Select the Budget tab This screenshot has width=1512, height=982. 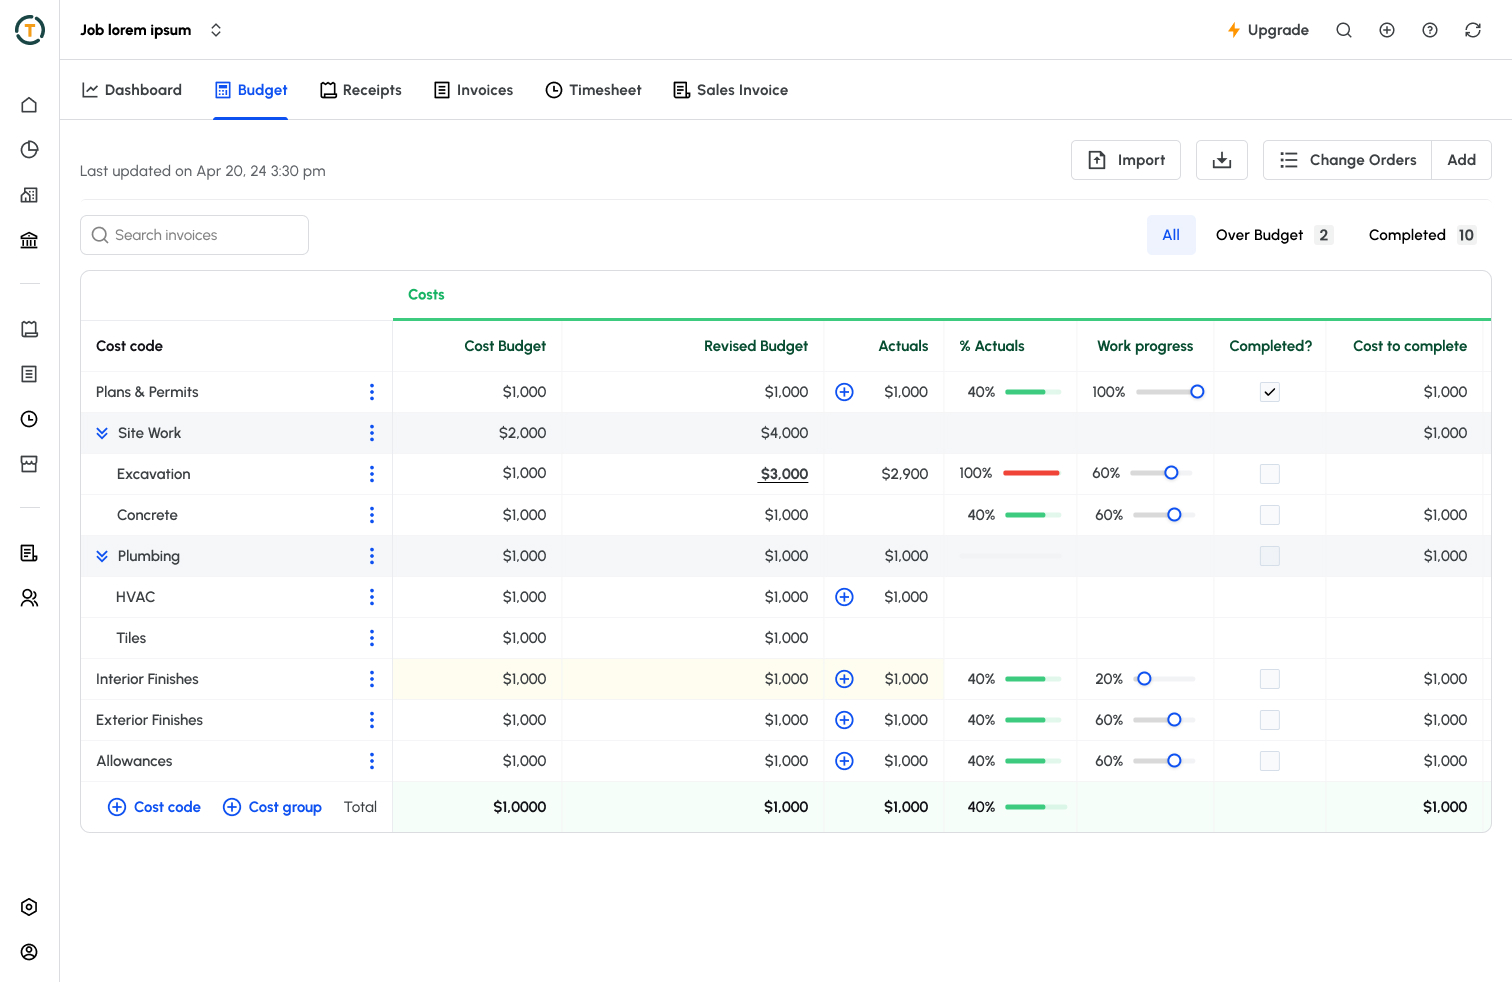(251, 90)
